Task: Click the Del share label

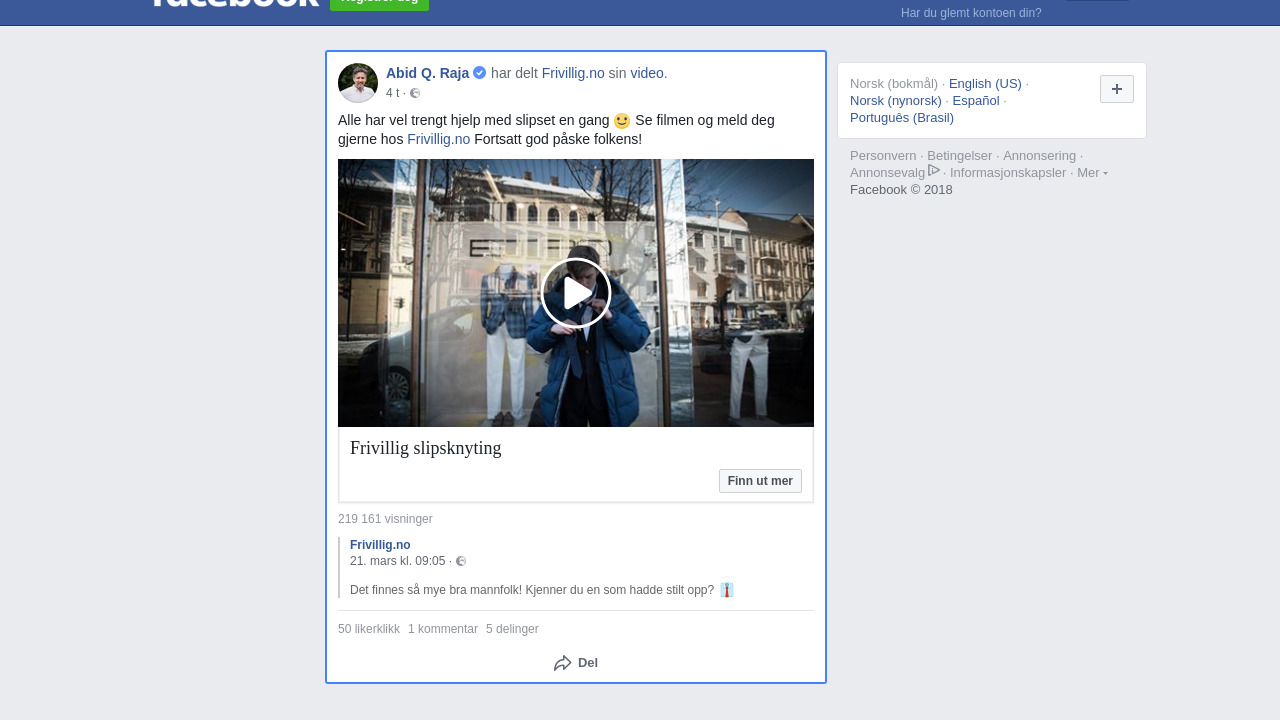Action: [588, 663]
